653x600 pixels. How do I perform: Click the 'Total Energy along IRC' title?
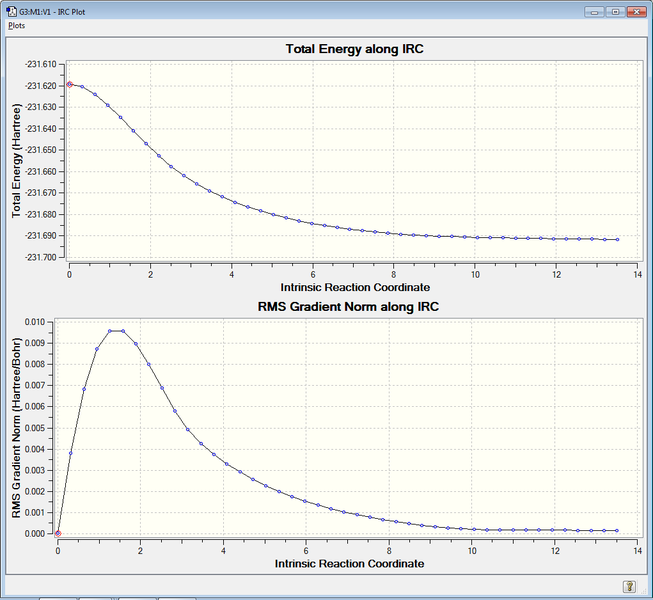pos(354,49)
